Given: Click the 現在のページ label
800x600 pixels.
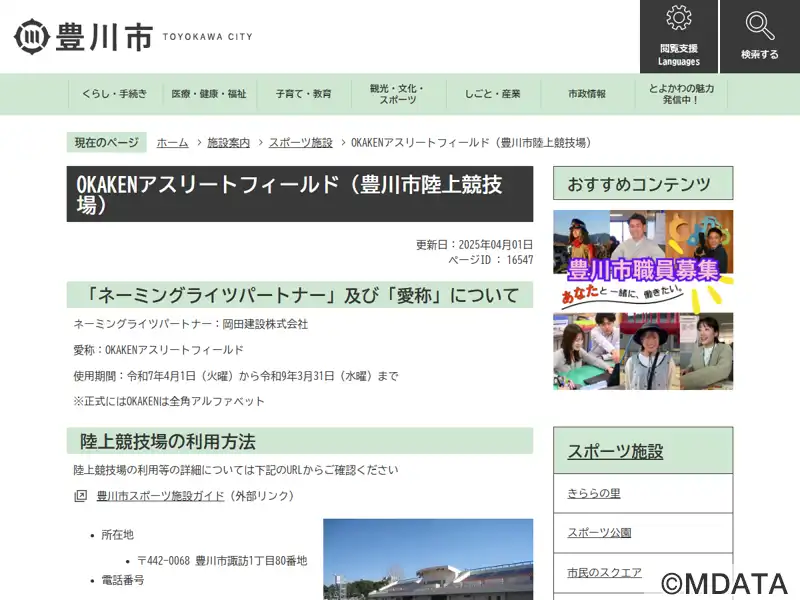Looking at the screenshot, I should pos(107,142).
